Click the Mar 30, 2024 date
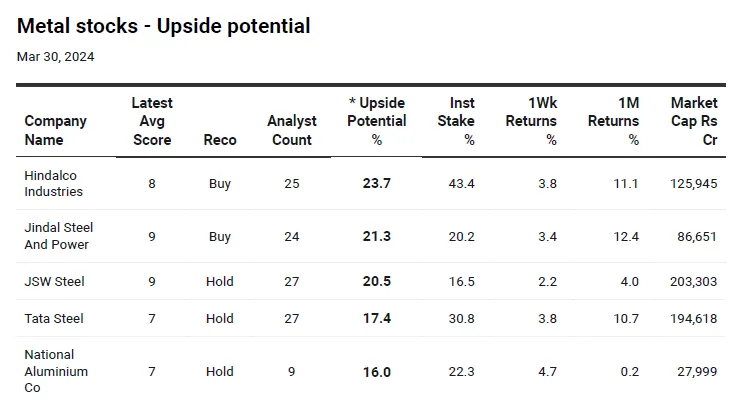 (x=56, y=56)
